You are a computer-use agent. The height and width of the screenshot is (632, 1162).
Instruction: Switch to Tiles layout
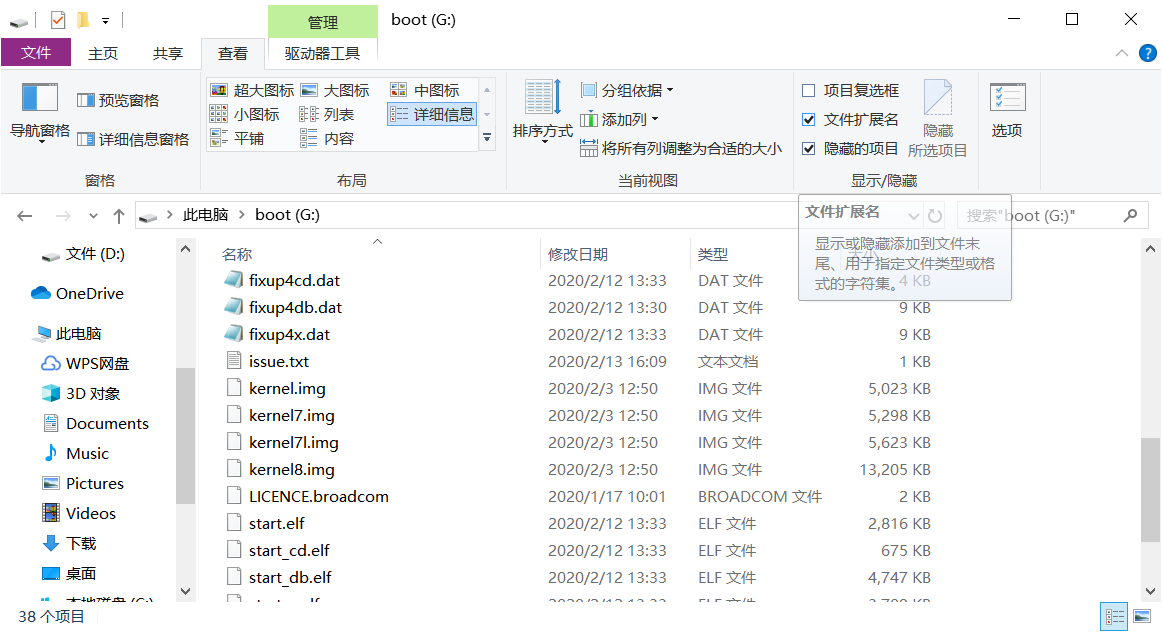click(237, 139)
